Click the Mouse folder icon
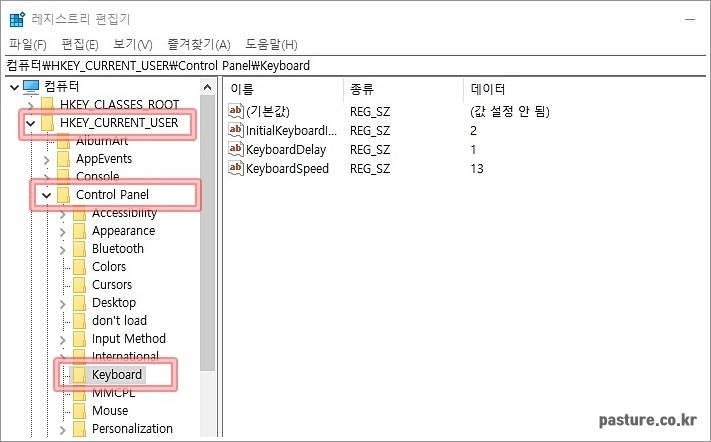This screenshot has width=711, height=442. point(78,411)
